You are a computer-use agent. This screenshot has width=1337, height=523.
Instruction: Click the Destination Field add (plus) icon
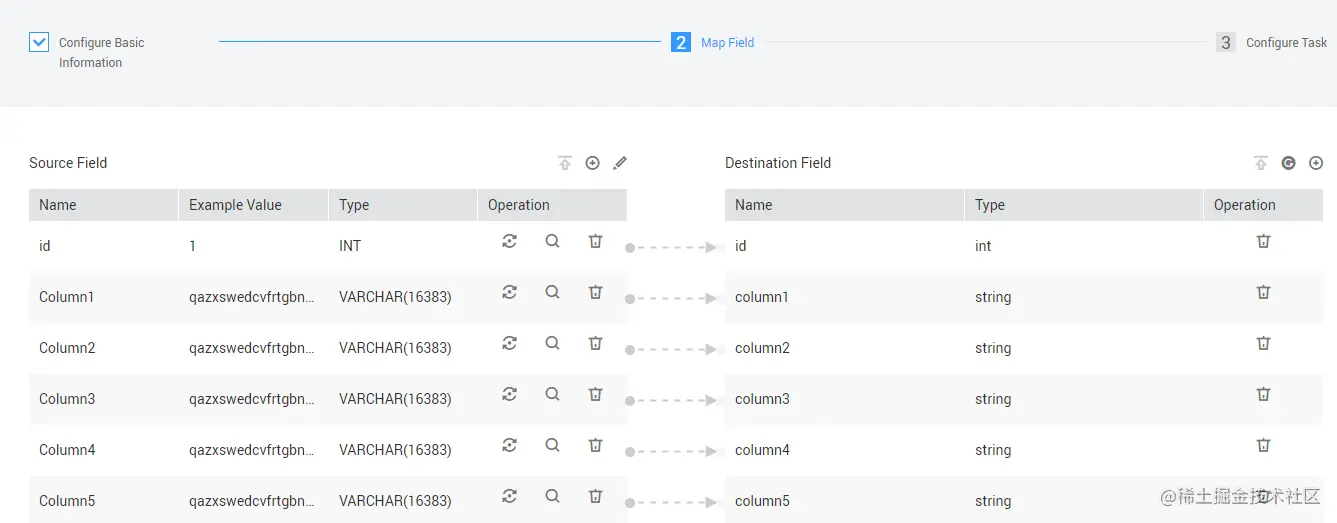[x=1316, y=163]
